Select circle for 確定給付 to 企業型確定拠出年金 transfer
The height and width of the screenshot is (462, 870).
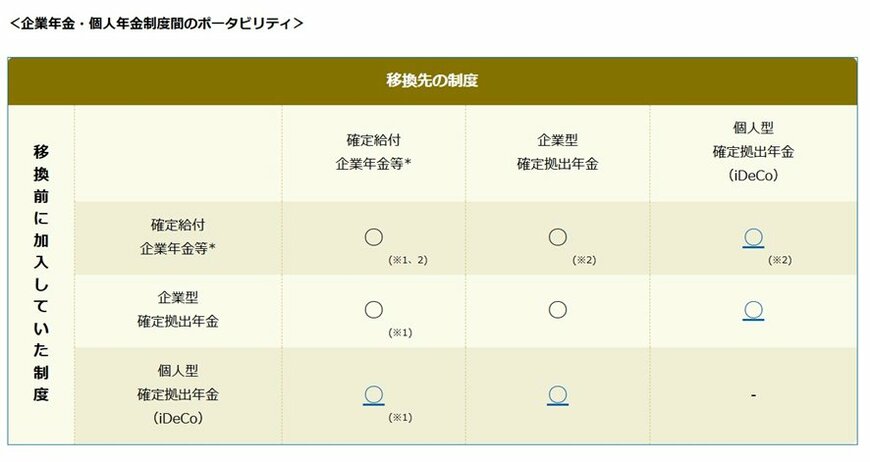[558, 237]
